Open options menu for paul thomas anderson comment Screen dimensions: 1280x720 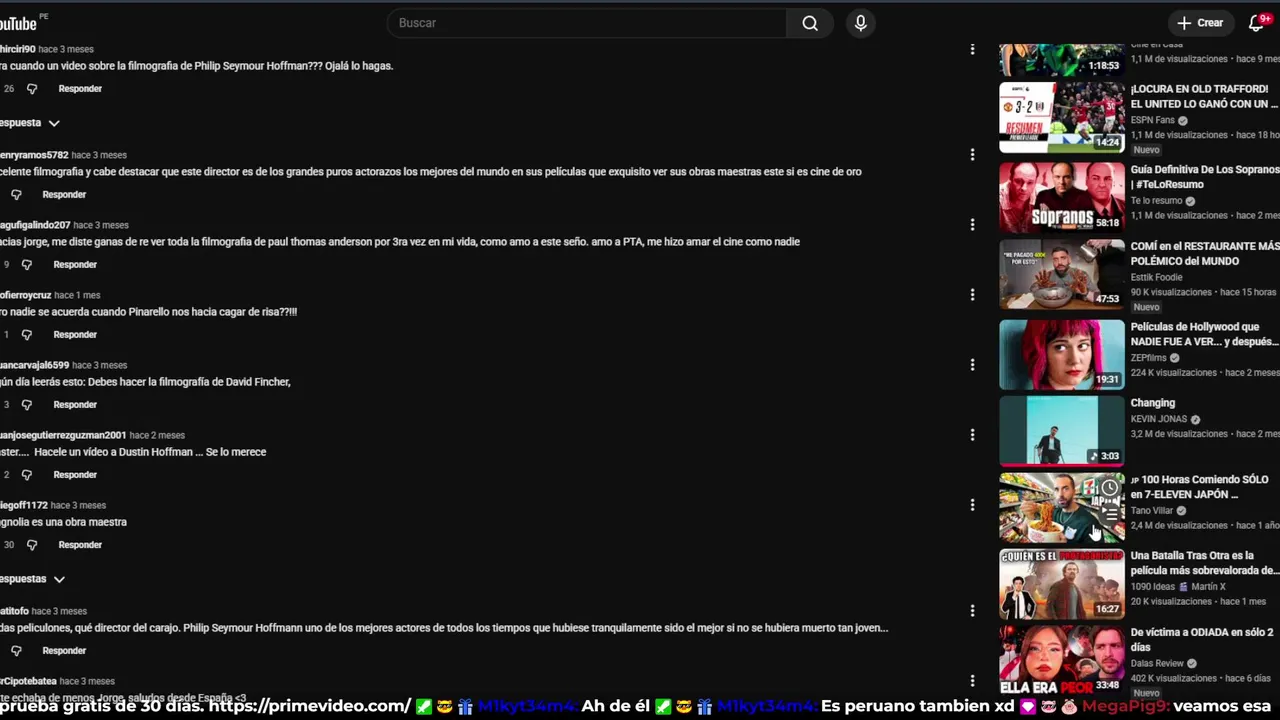[972, 225]
